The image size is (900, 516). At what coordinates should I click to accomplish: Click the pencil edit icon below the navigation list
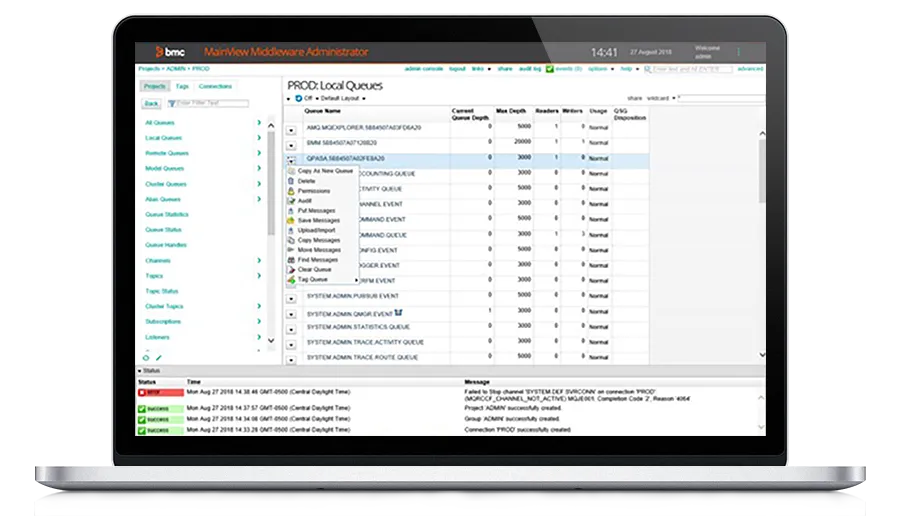(x=159, y=358)
